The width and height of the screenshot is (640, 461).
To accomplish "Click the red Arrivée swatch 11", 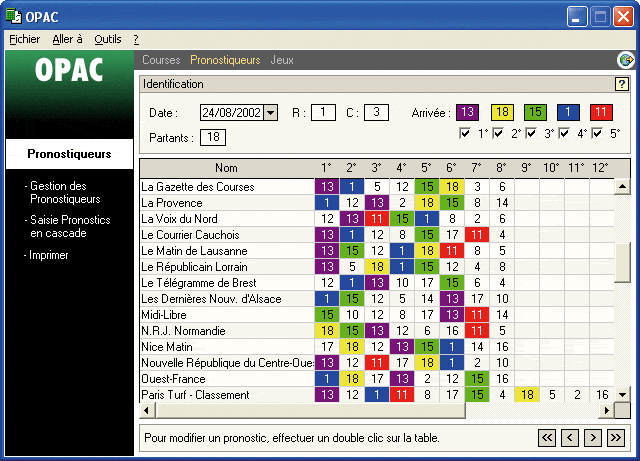I will click(x=601, y=112).
